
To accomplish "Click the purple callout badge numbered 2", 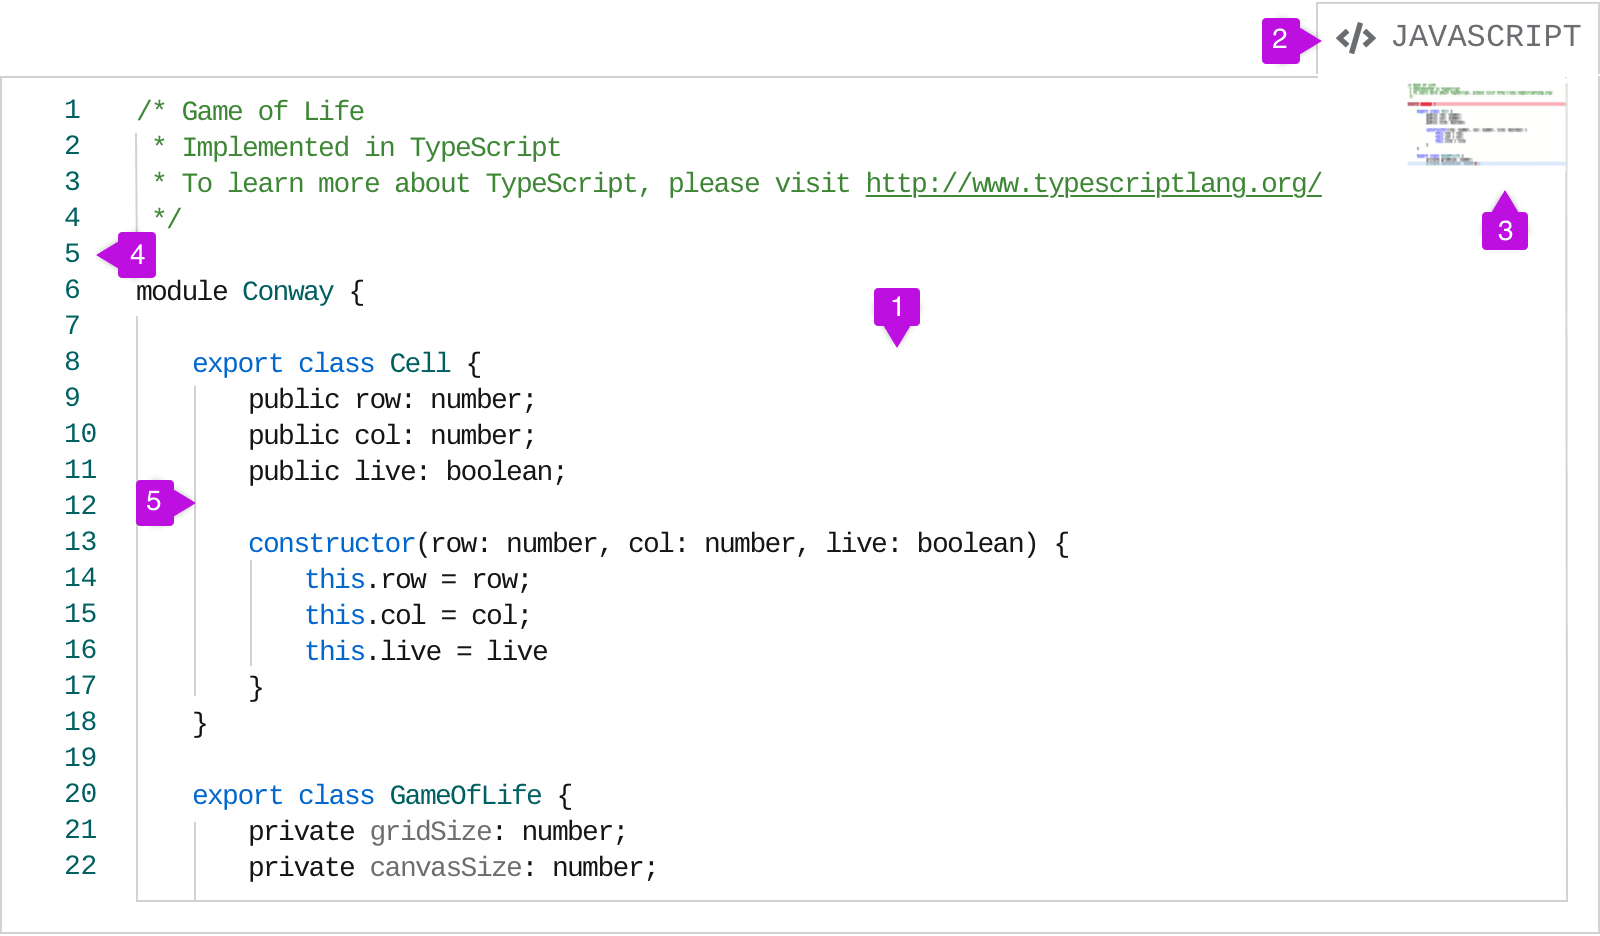I will pyautogui.click(x=1280, y=40).
